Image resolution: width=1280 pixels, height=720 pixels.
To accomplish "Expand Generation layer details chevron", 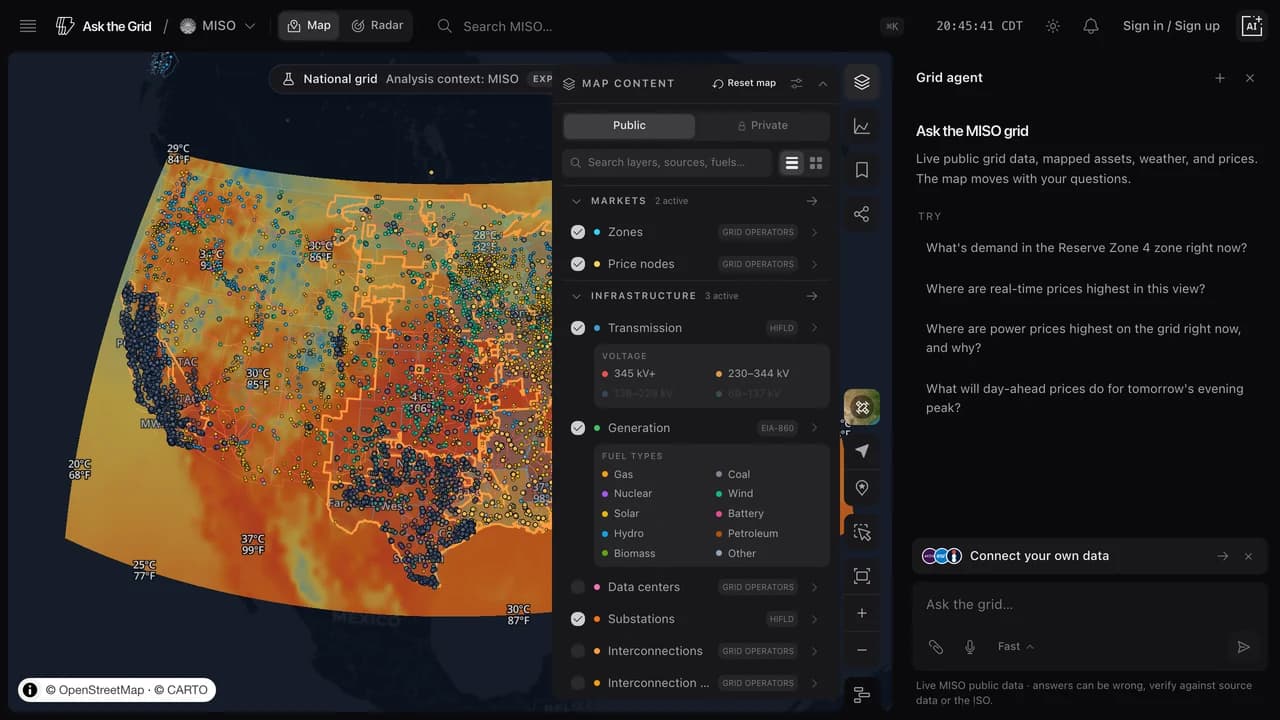I will pyautogui.click(x=815, y=428).
